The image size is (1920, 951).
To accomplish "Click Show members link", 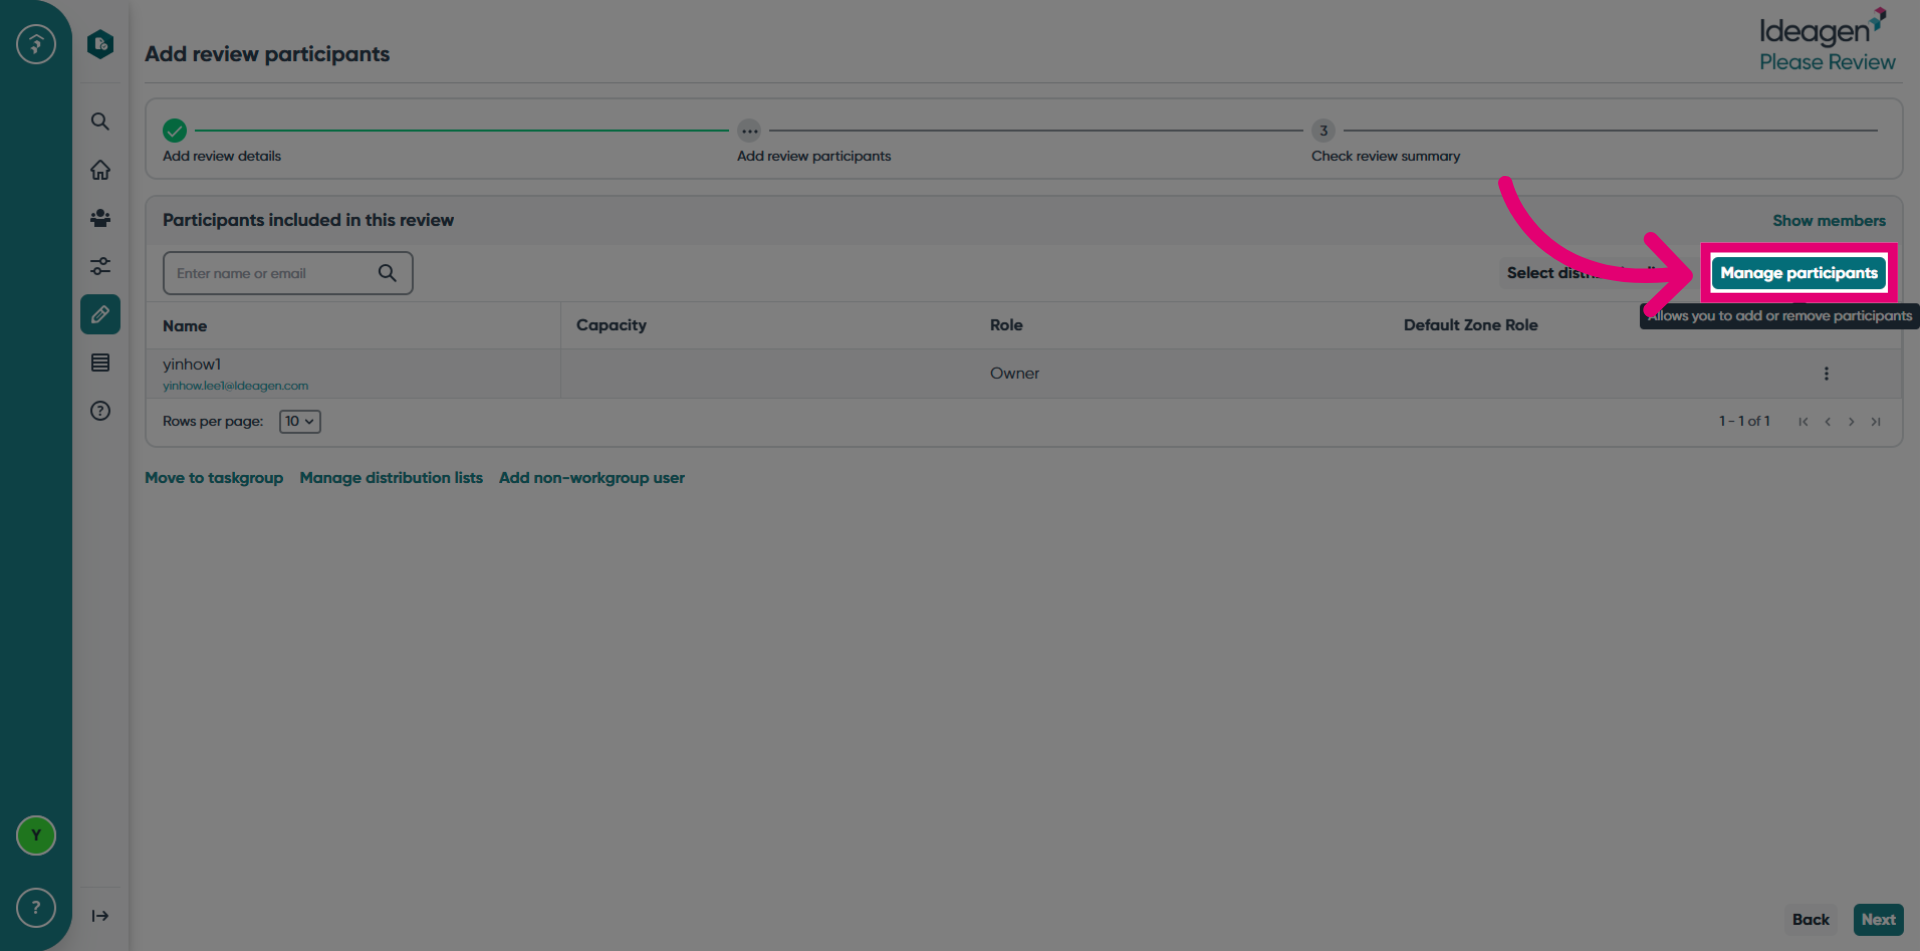I will point(1829,221).
